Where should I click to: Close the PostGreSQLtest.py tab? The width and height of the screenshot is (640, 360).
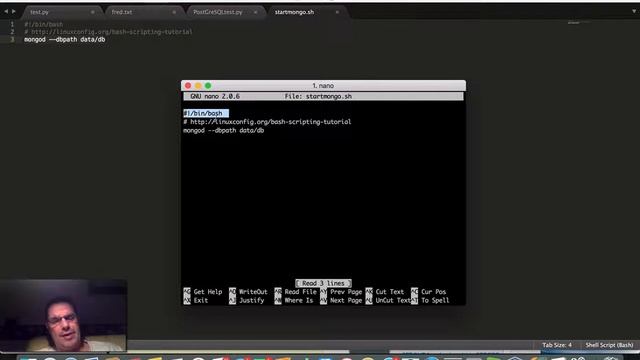coord(256,12)
